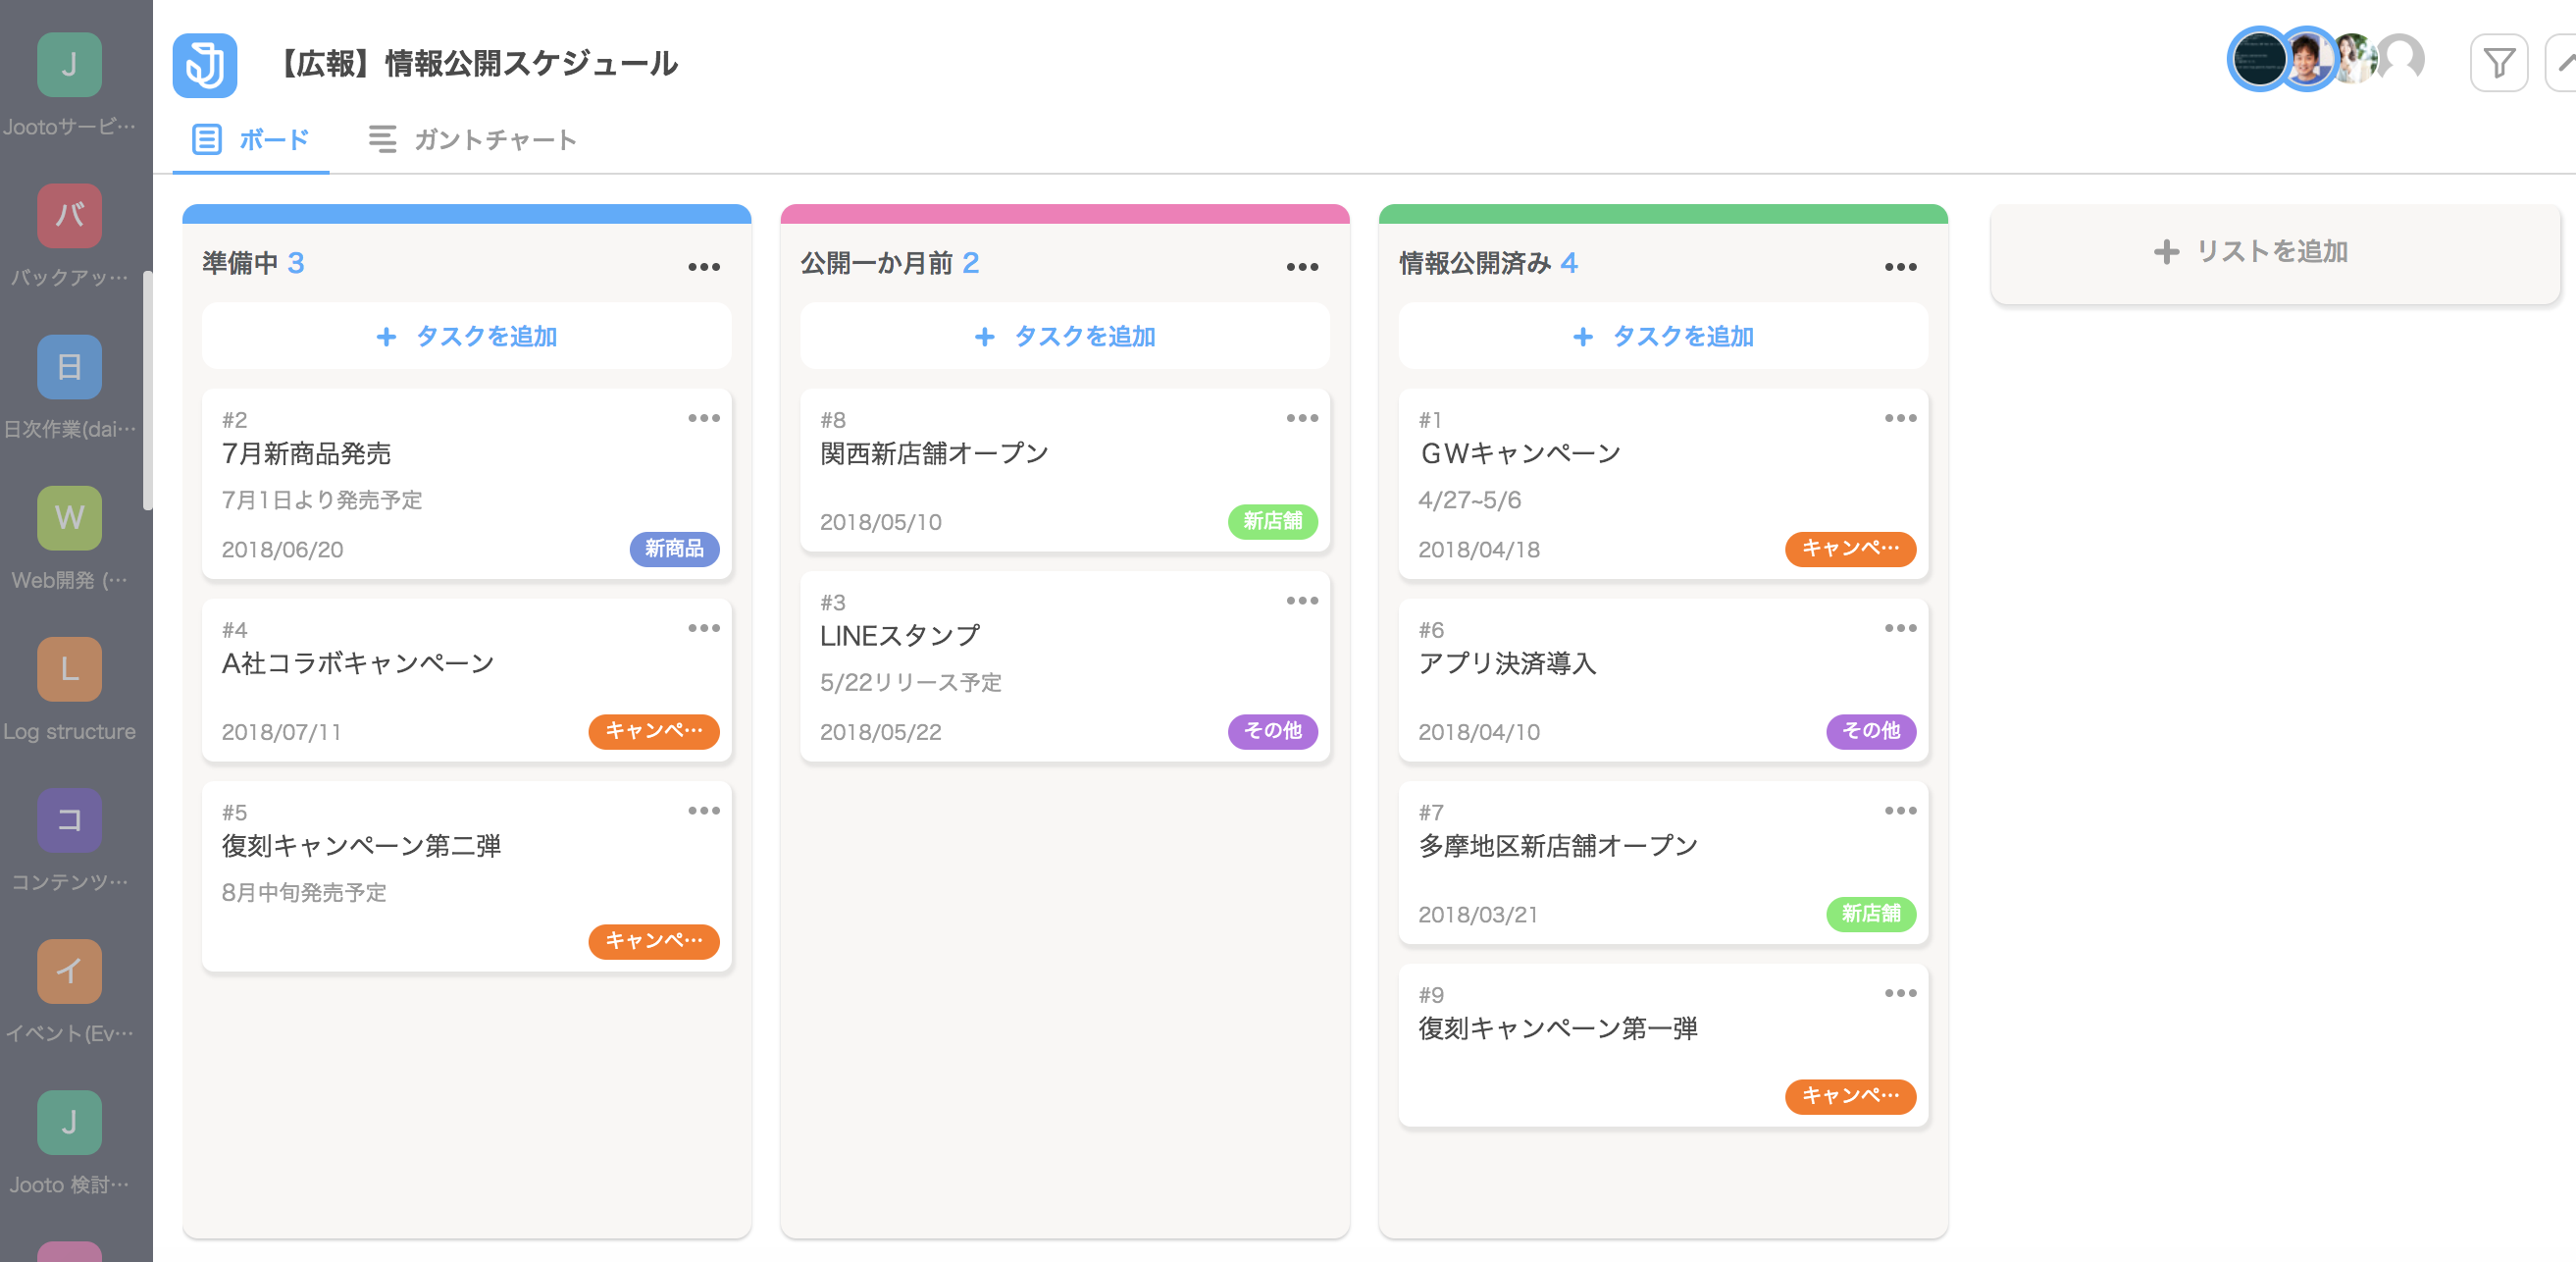The image size is (2576, 1262).
Task: Click the due date 2018/06/20
Action: pos(282,550)
